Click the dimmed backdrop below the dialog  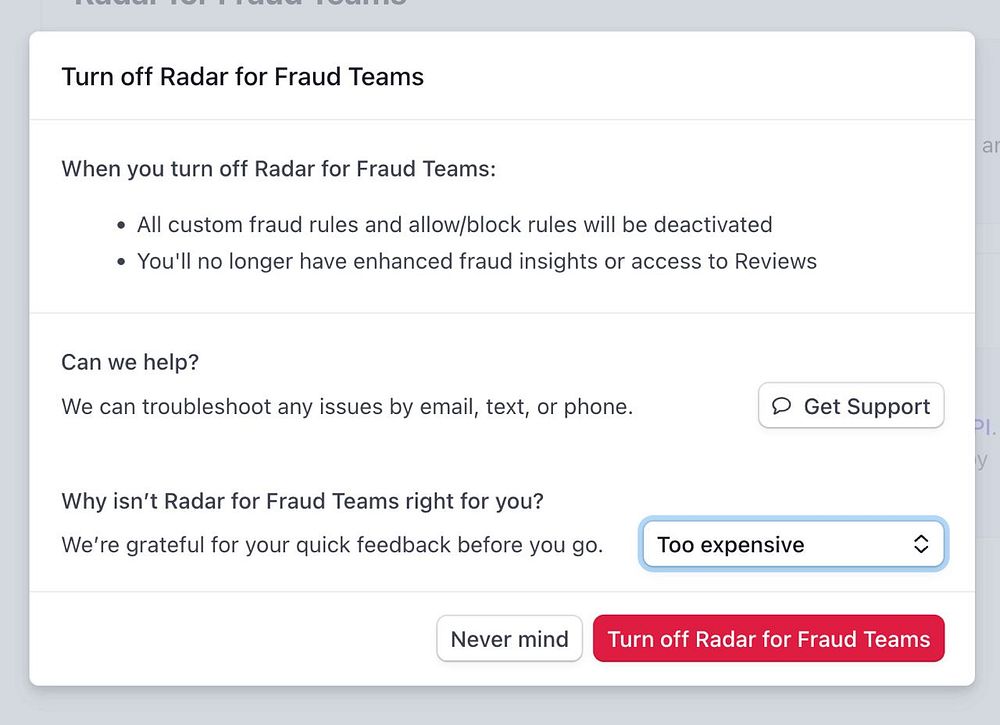(500, 706)
